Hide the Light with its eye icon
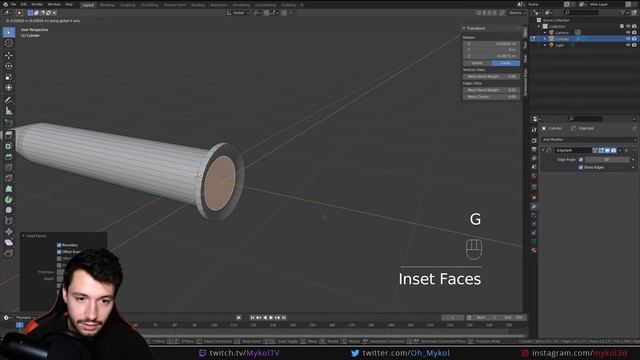Viewport: 640px width, 360px height. point(628,45)
